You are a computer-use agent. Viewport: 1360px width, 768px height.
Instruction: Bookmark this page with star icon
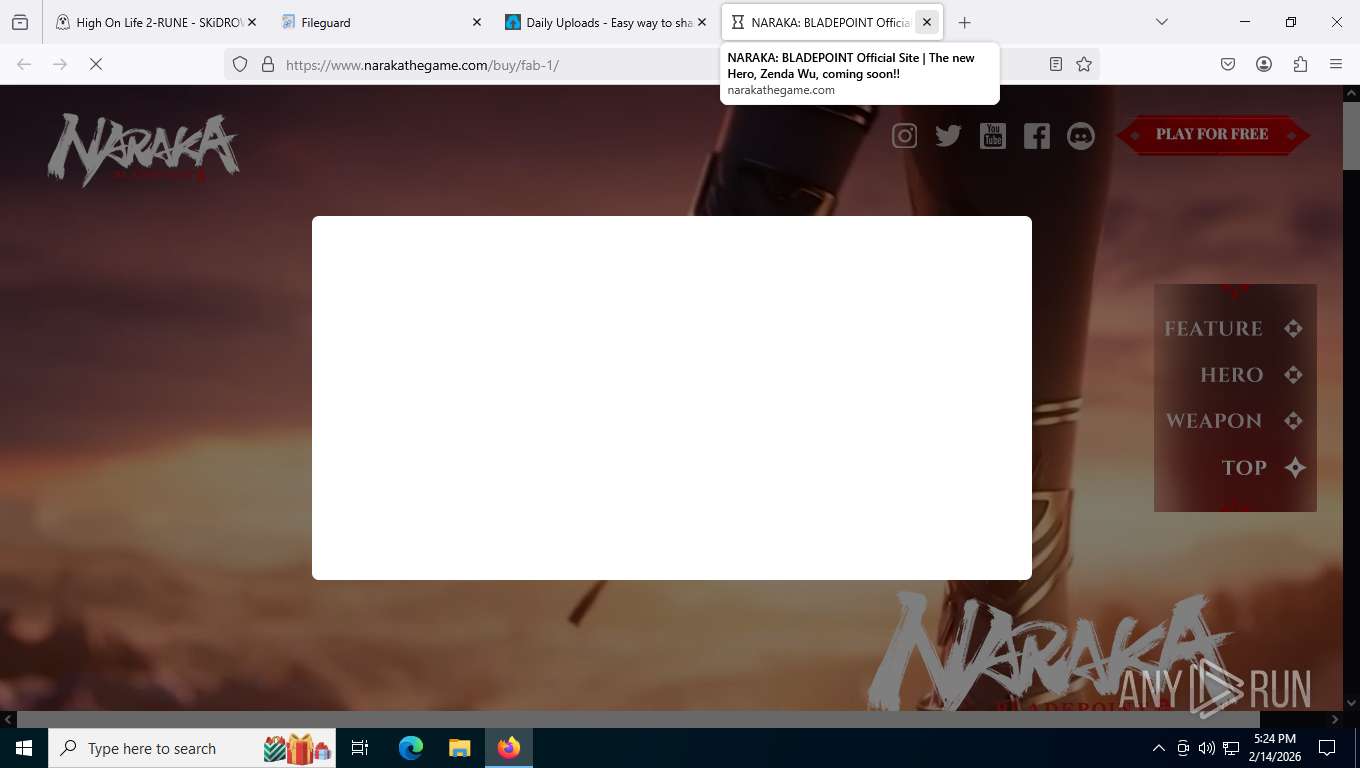(x=1084, y=64)
